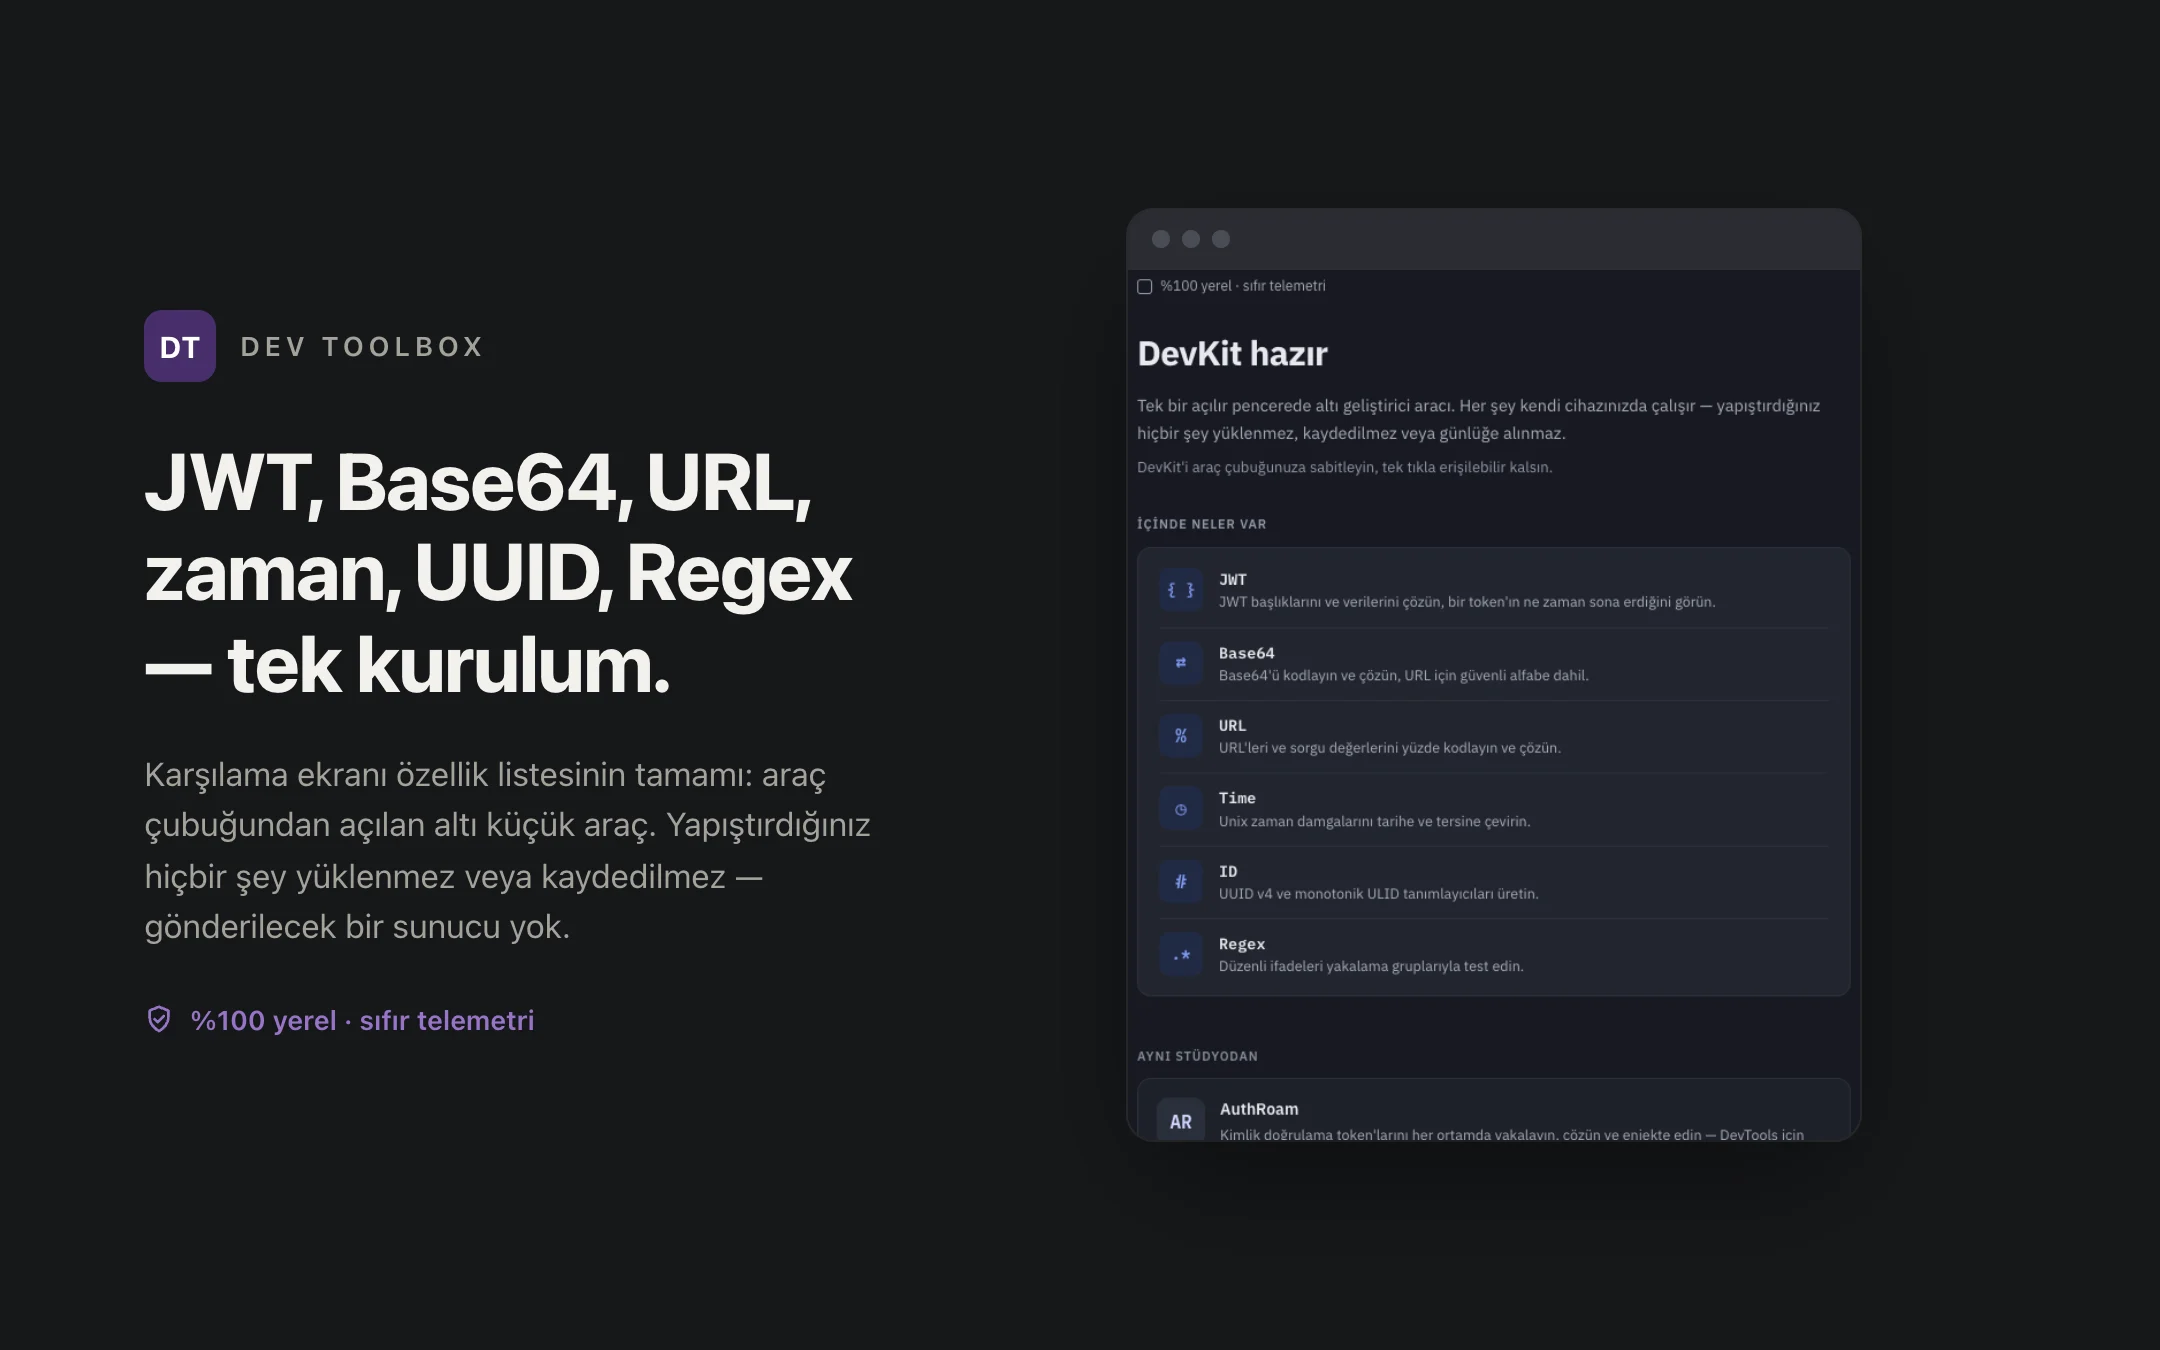Click the İÇİNDE NELER VAR section label
The width and height of the screenshot is (2160, 1350).
click(x=1202, y=524)
